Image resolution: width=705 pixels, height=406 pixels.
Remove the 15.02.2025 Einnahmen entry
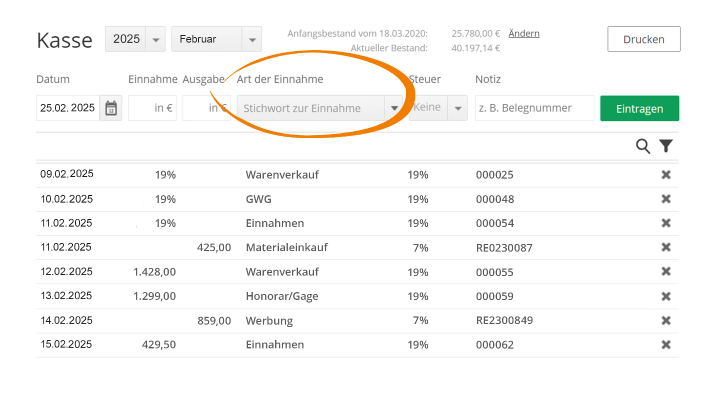pos(666,344)
